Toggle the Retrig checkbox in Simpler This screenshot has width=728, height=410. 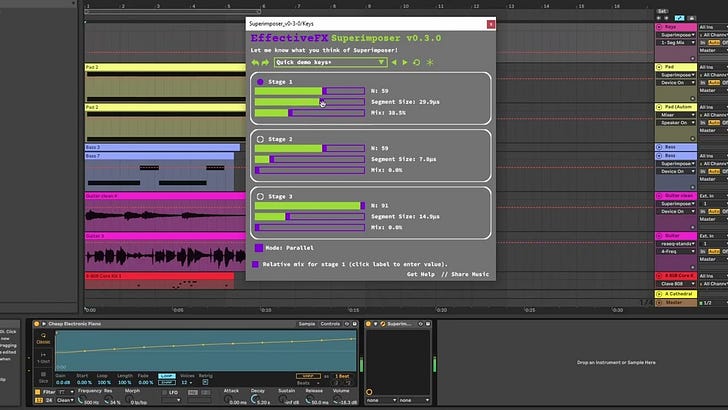click(205, 382)
